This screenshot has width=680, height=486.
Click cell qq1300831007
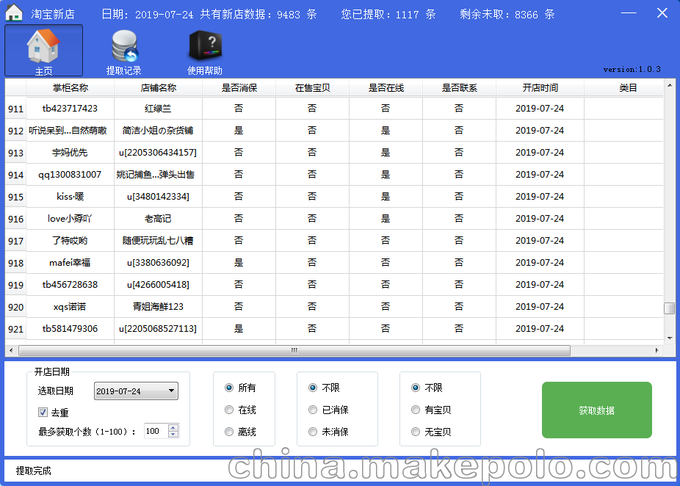(70, 174)
